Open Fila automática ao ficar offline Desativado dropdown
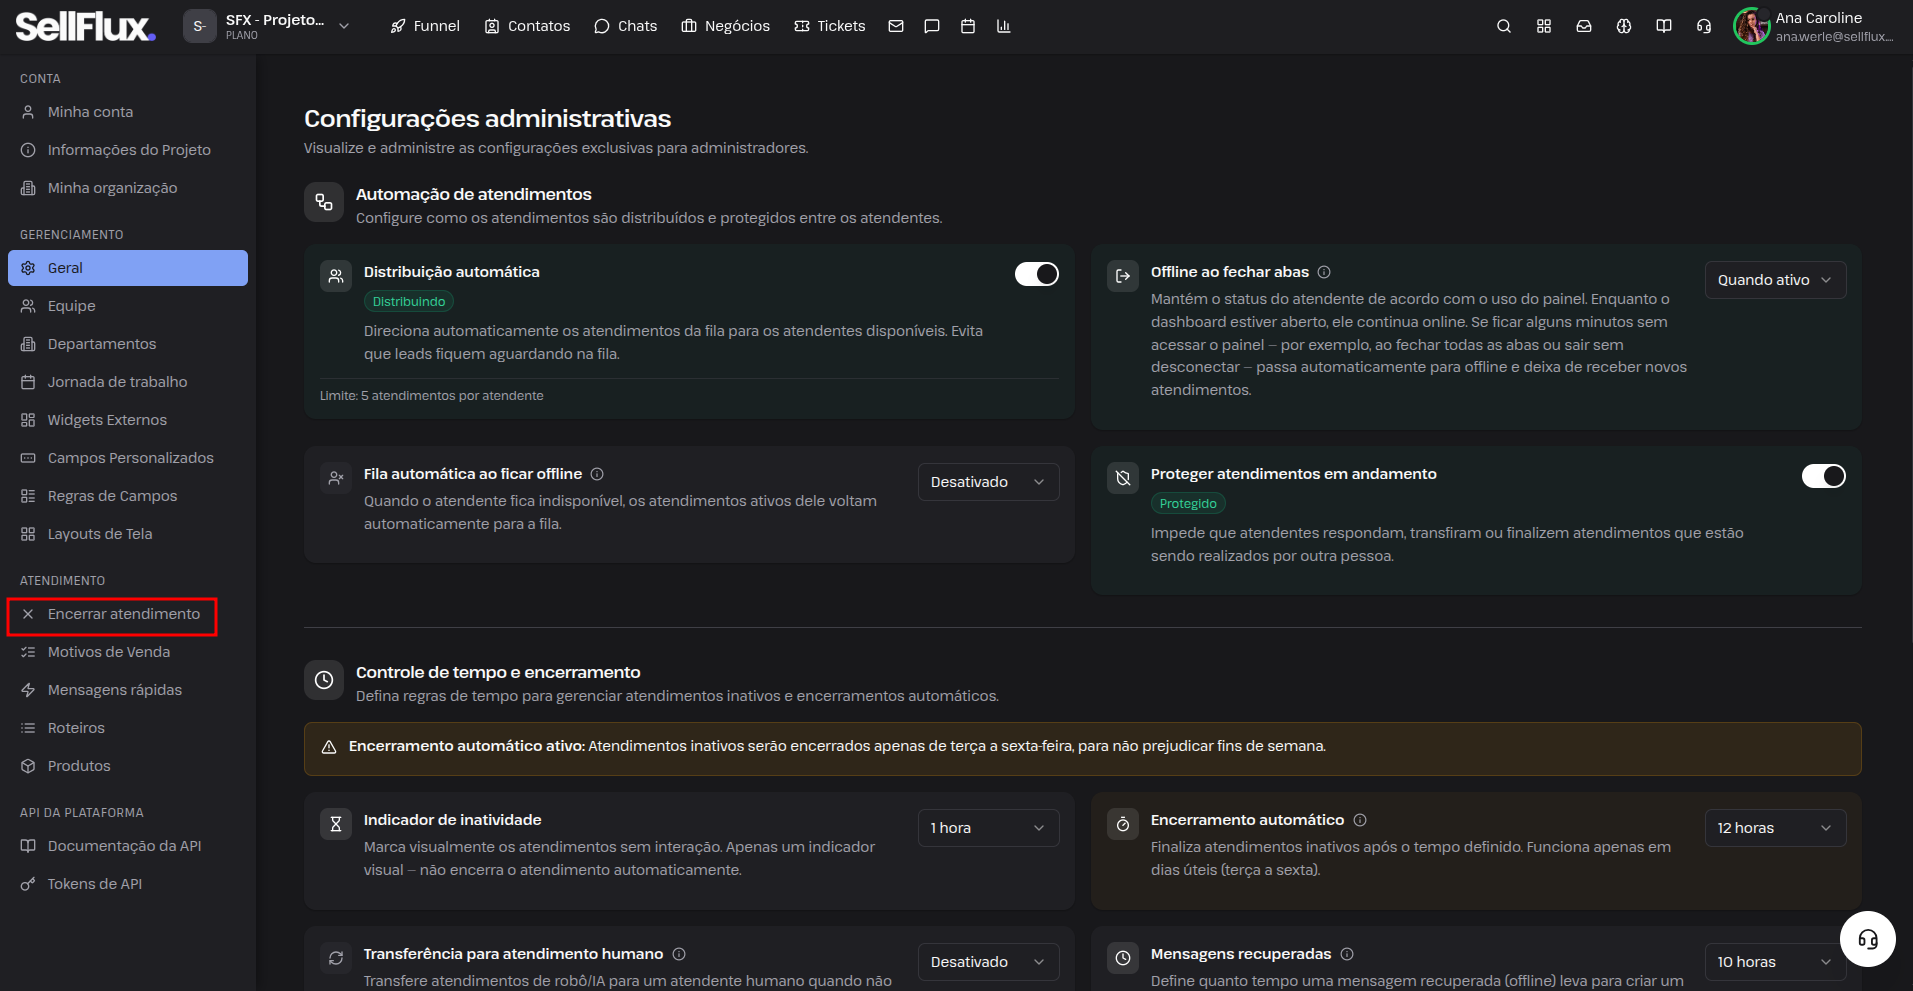Image resolution: width=1913 pixels, height=991 pixels. click(x=988, y=482)
